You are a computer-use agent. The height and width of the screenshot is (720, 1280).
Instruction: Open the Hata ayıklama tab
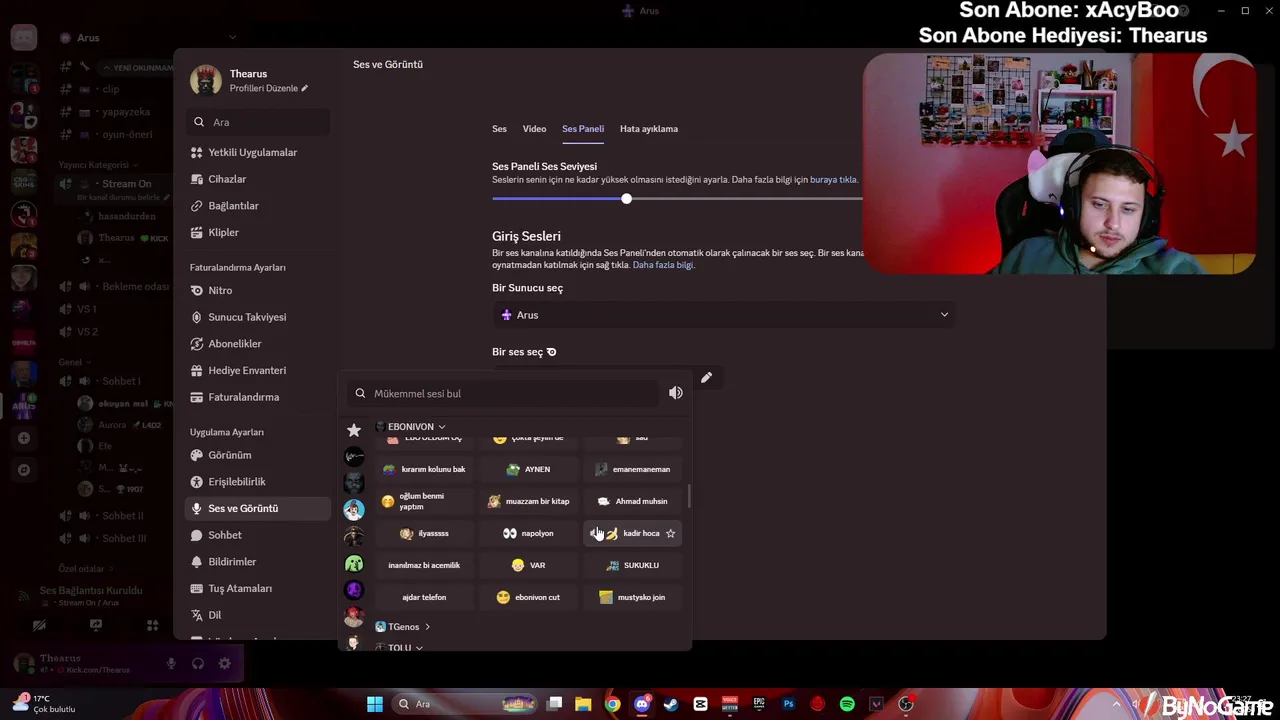[x=649, y=129]
